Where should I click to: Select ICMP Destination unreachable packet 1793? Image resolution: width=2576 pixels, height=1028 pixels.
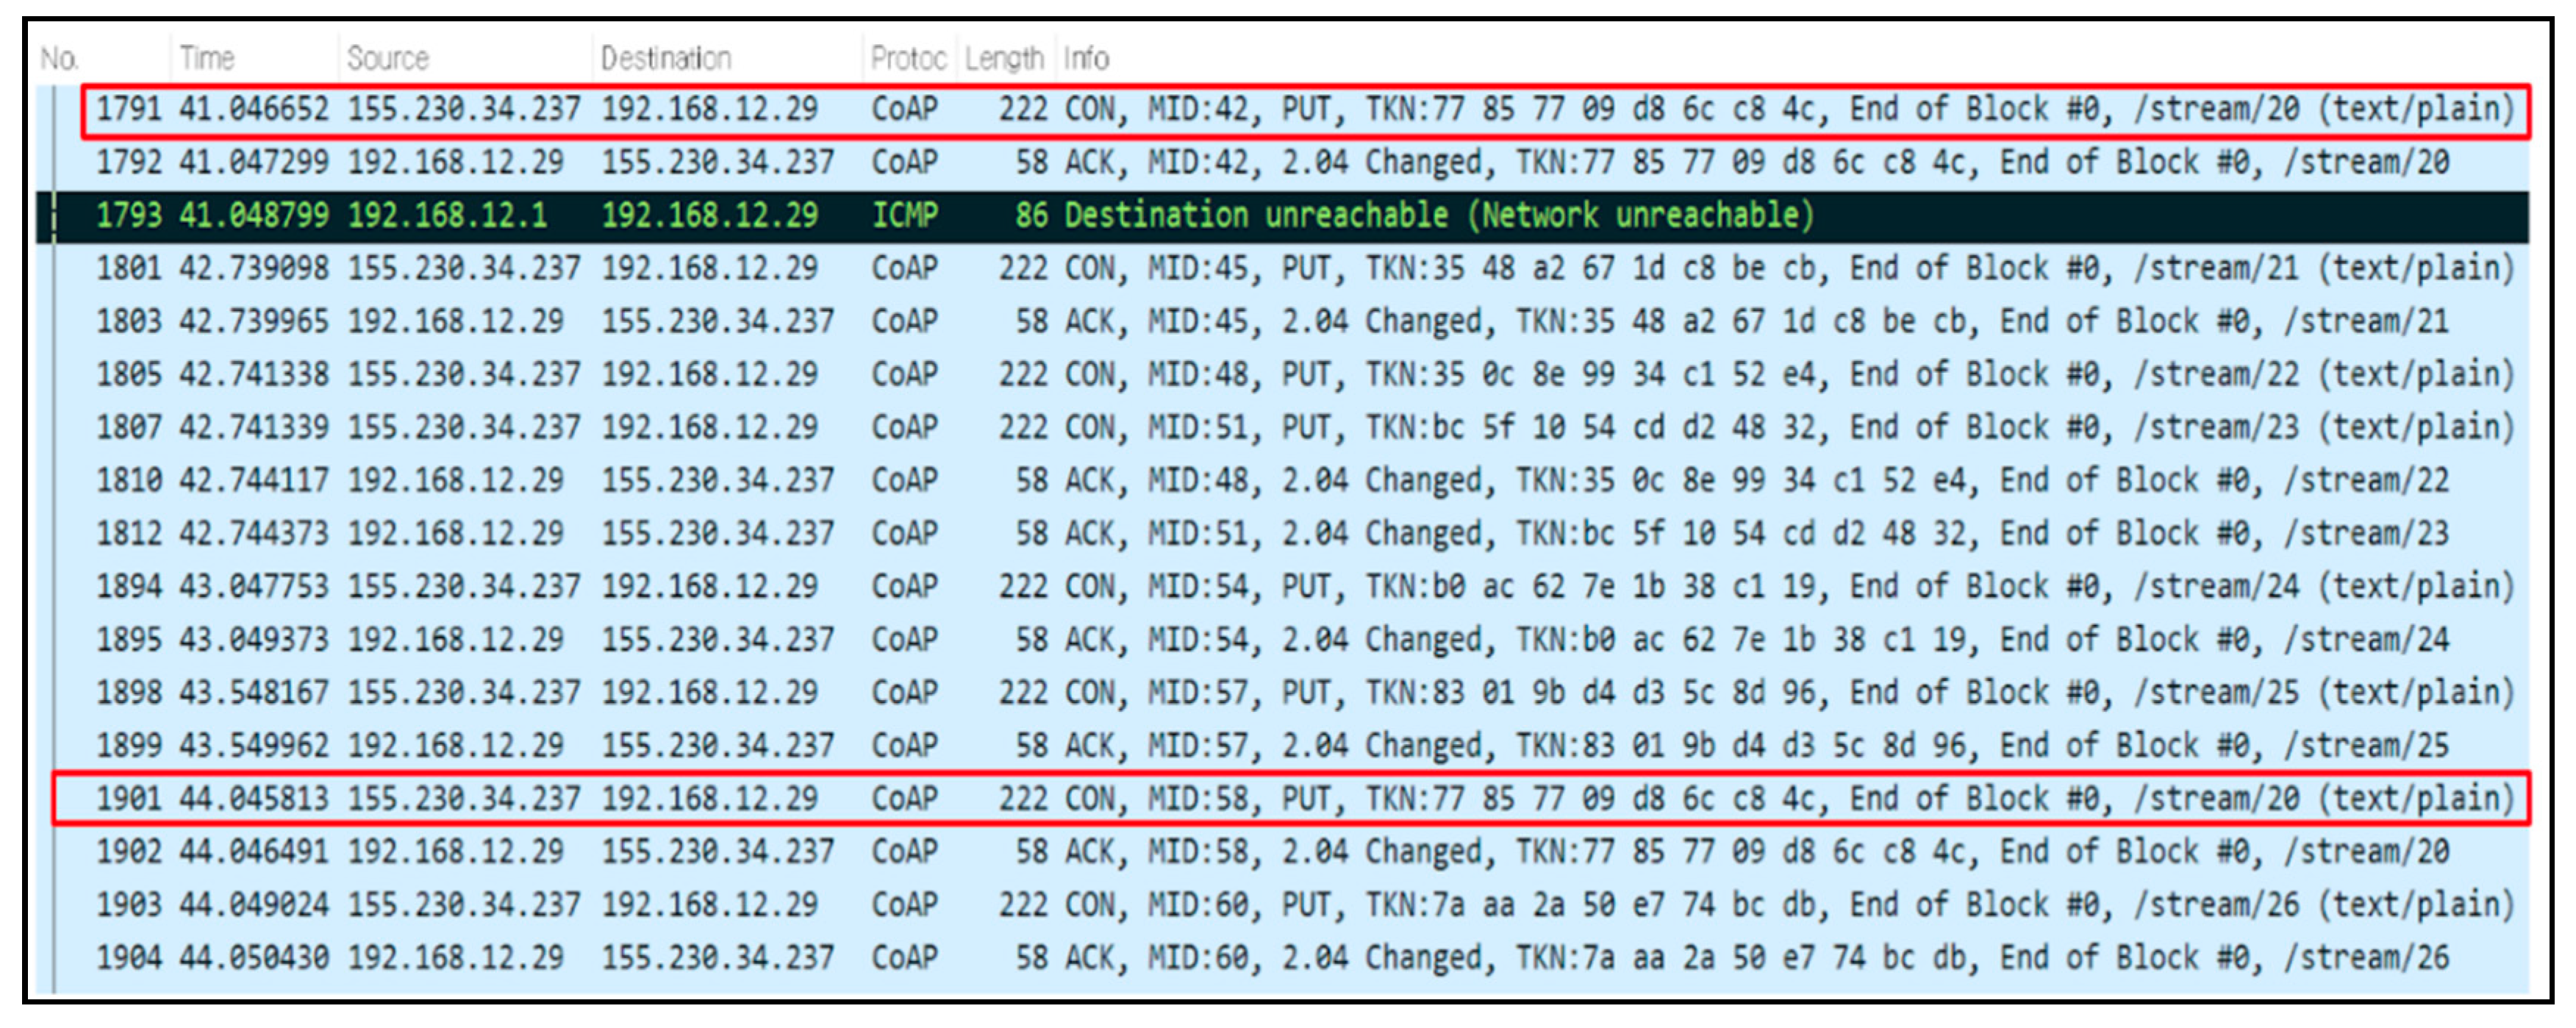point(1300,215)
